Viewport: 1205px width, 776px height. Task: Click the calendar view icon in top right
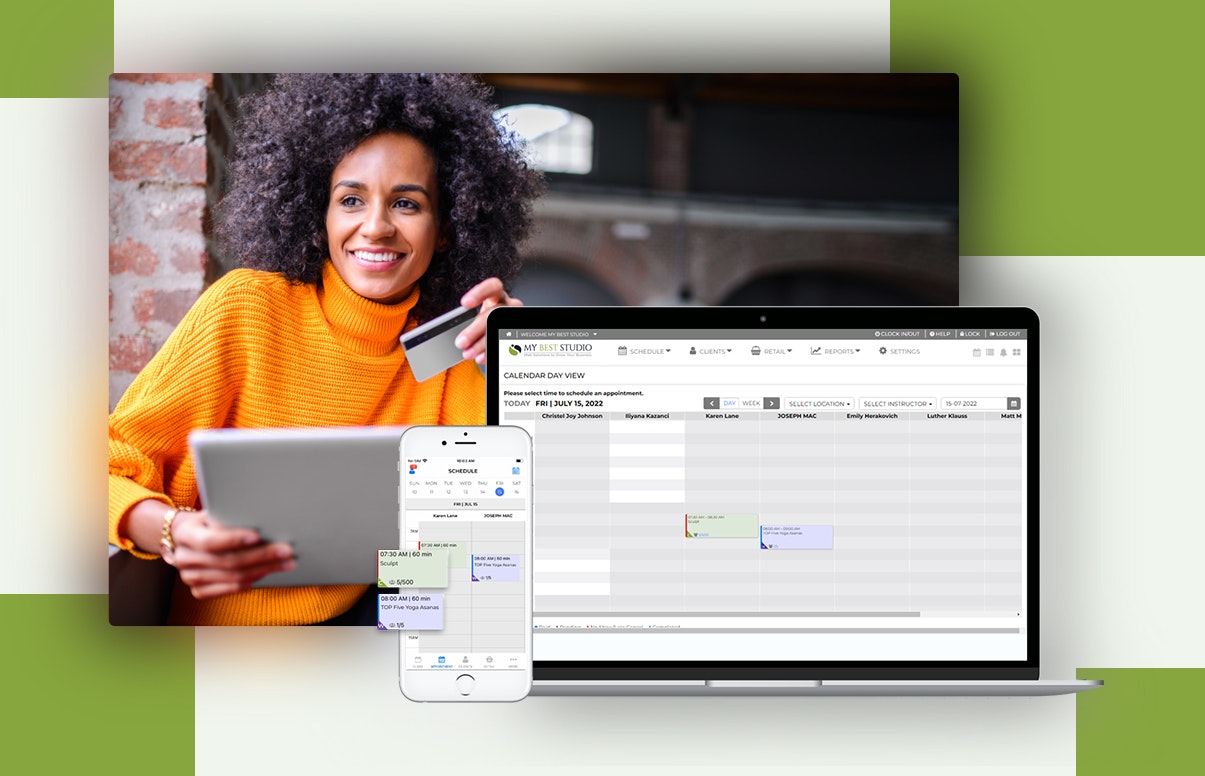[x=977, y=352]
